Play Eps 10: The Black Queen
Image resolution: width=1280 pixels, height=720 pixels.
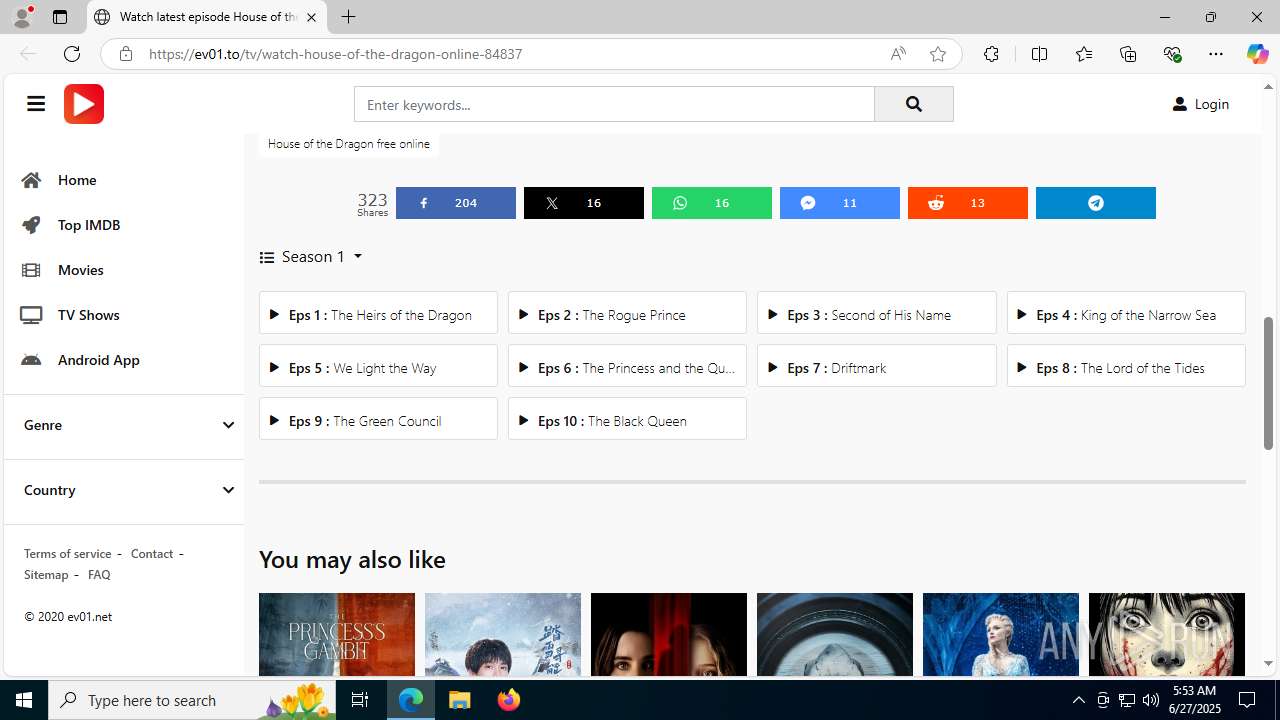pyautogui.click(x=627, y=419)
